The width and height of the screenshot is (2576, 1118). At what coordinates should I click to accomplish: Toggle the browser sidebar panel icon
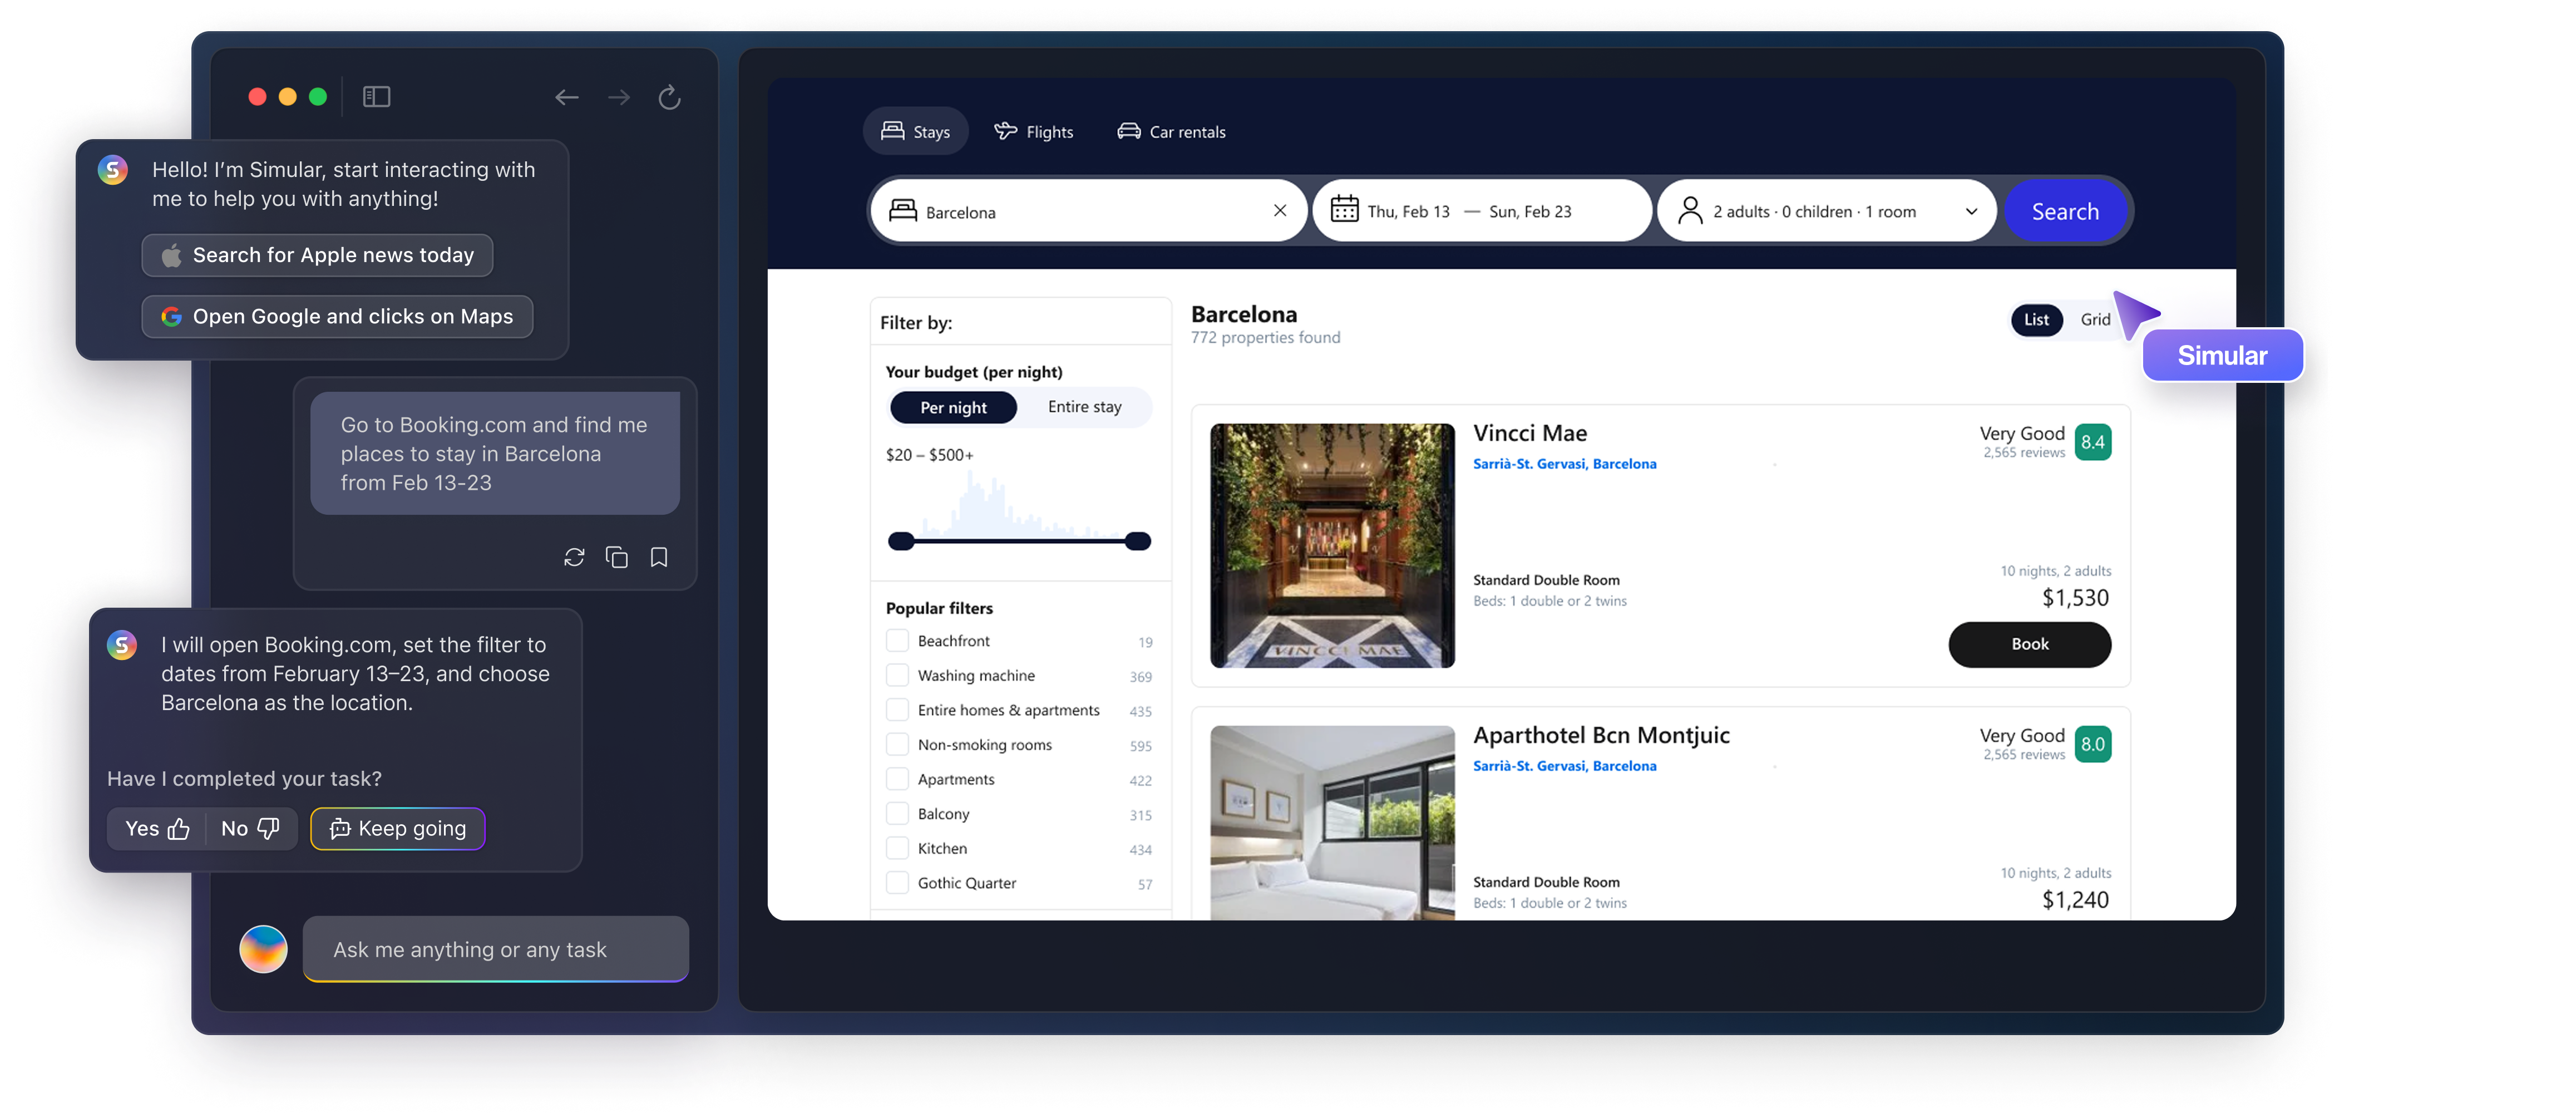tap(376, 96)
